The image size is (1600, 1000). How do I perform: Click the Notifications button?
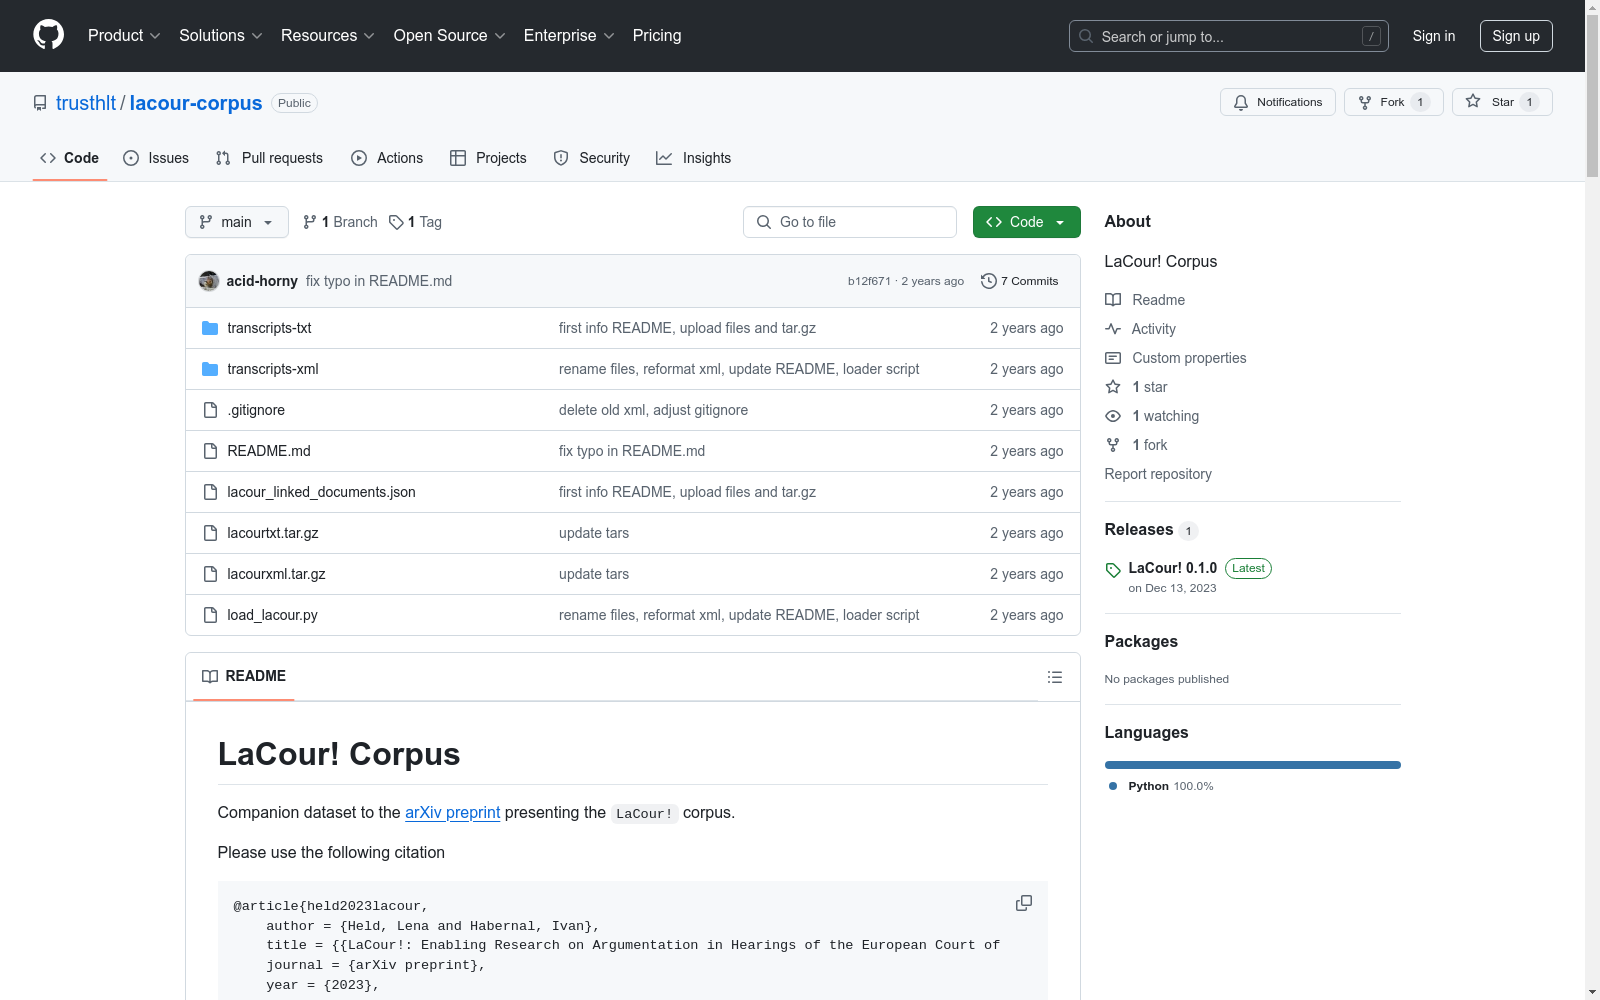(x=1278, y=102)
